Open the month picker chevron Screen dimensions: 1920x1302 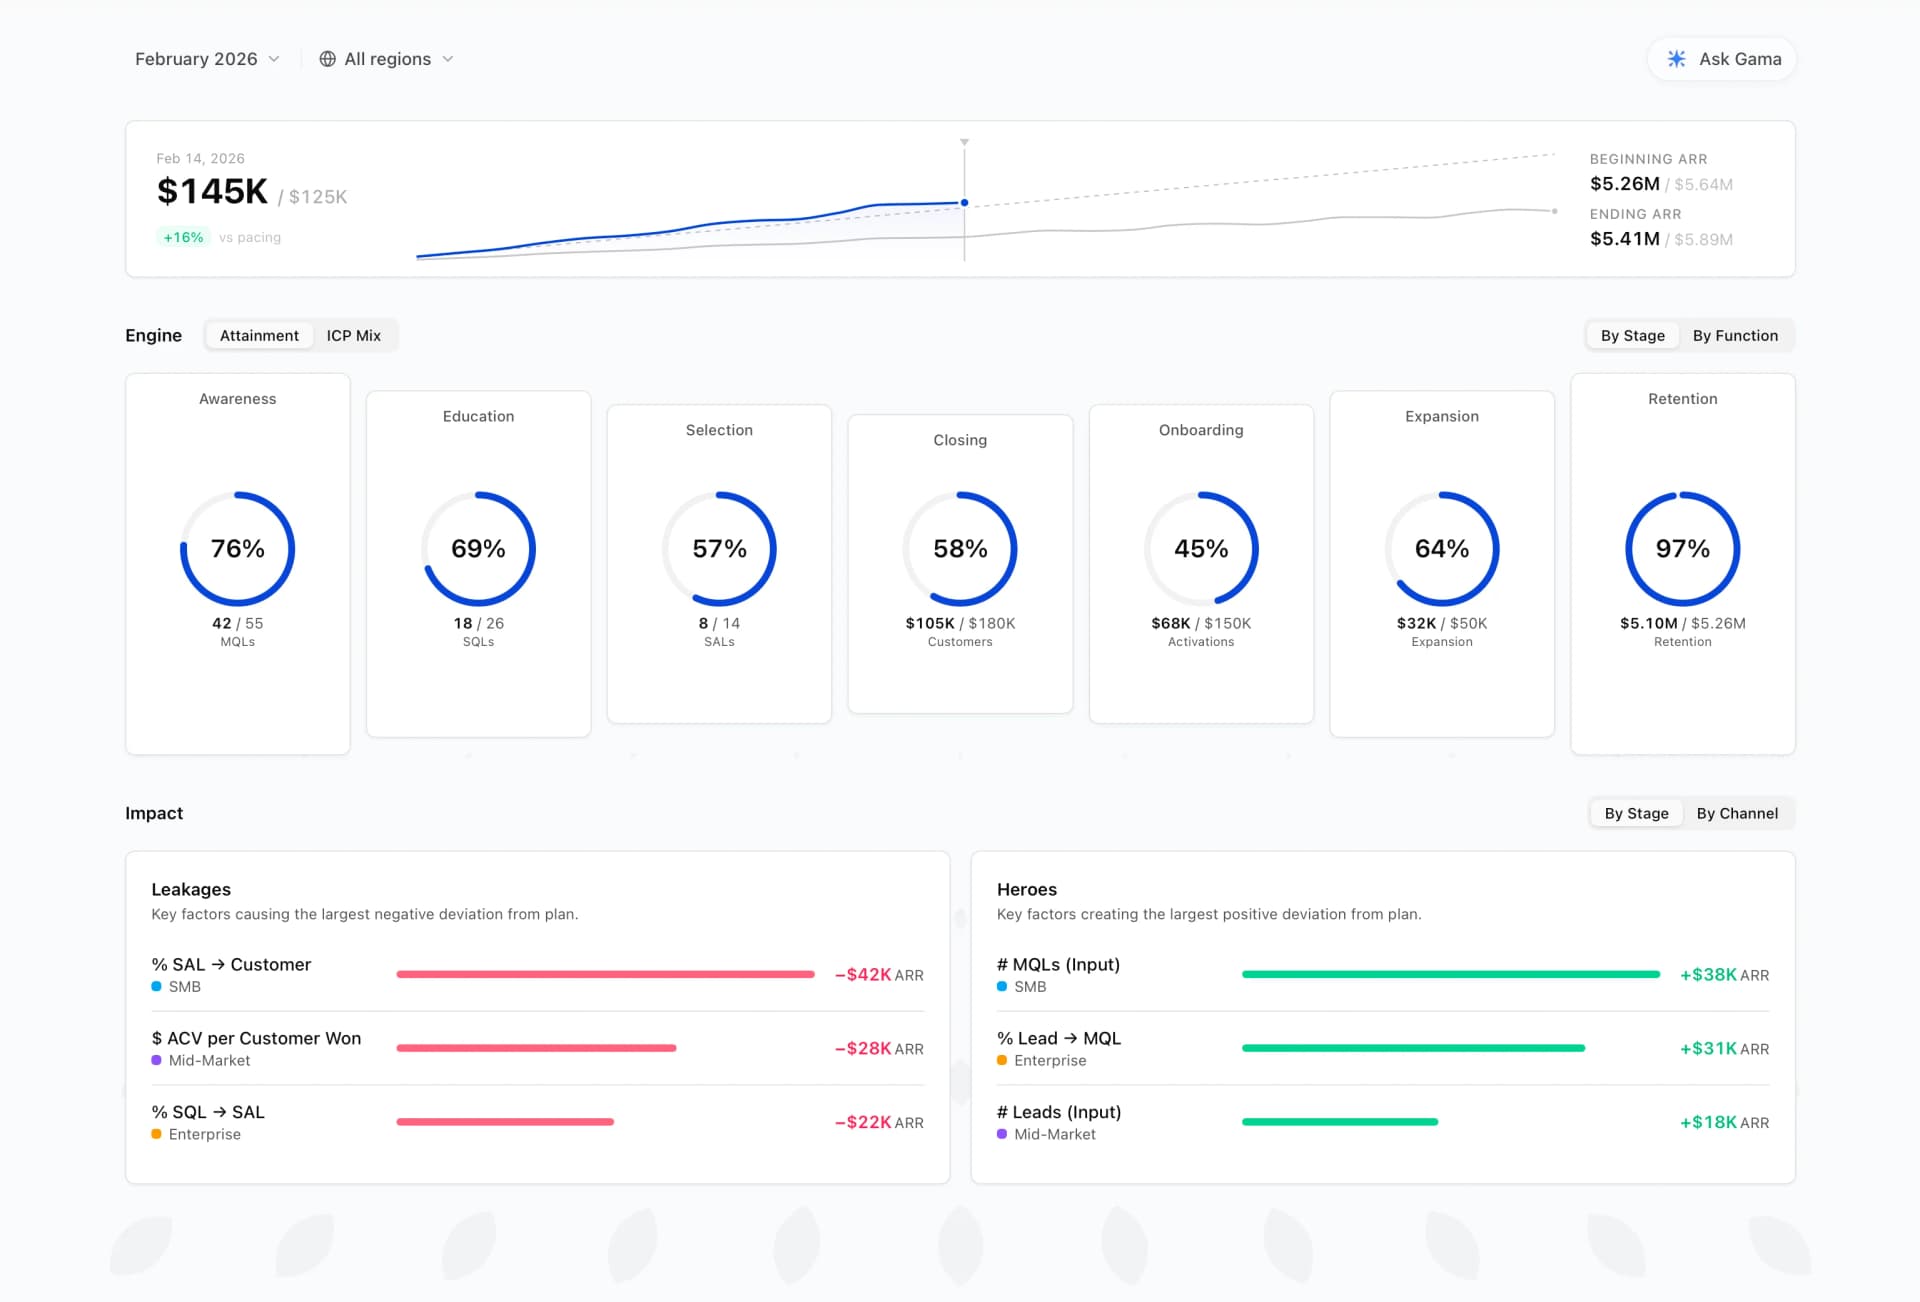coord(274,59)
